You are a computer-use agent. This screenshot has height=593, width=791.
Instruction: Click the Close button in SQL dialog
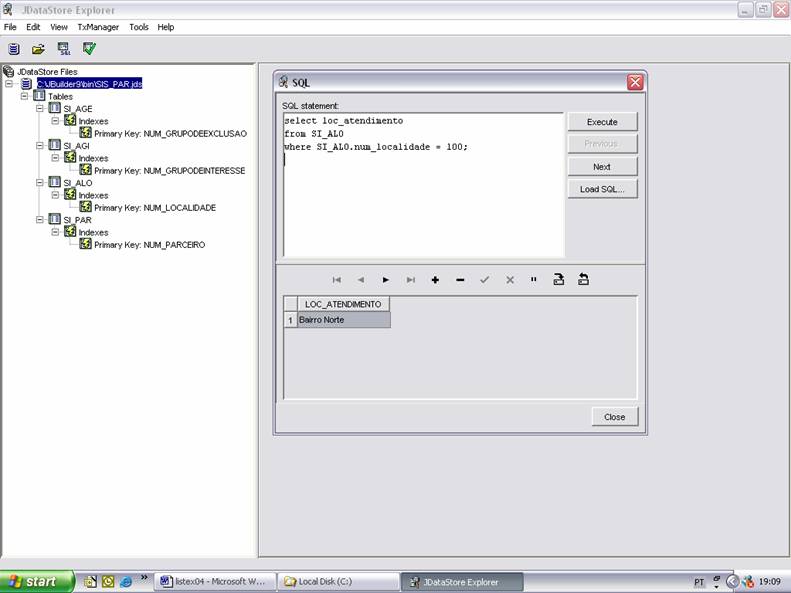(614, 417)
